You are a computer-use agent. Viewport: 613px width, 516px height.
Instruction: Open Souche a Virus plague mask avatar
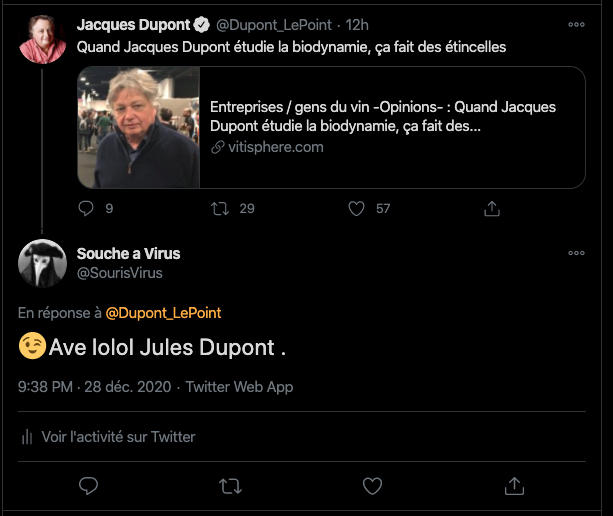click(x=43, y=263)
